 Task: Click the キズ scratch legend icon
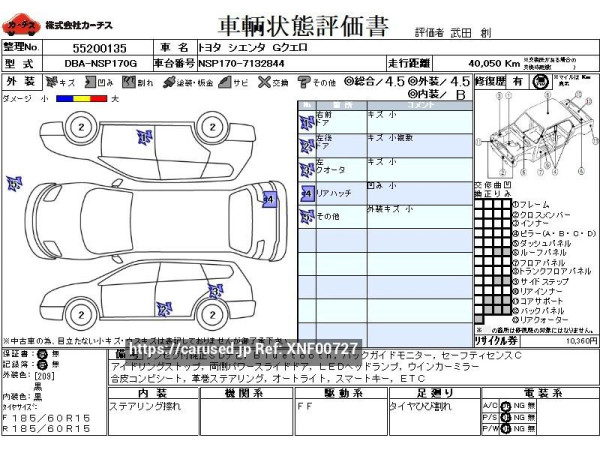[50, 82]
